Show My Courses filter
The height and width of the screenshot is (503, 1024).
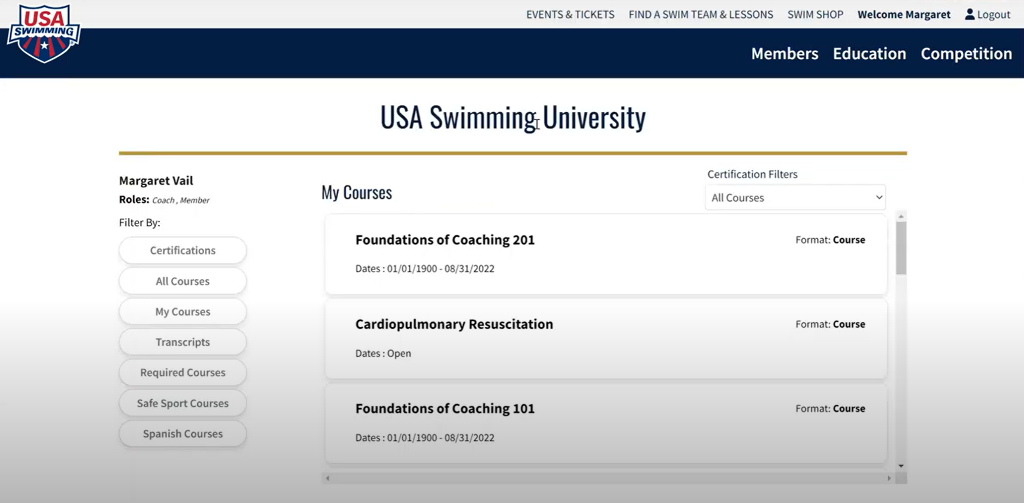point(183,312)
